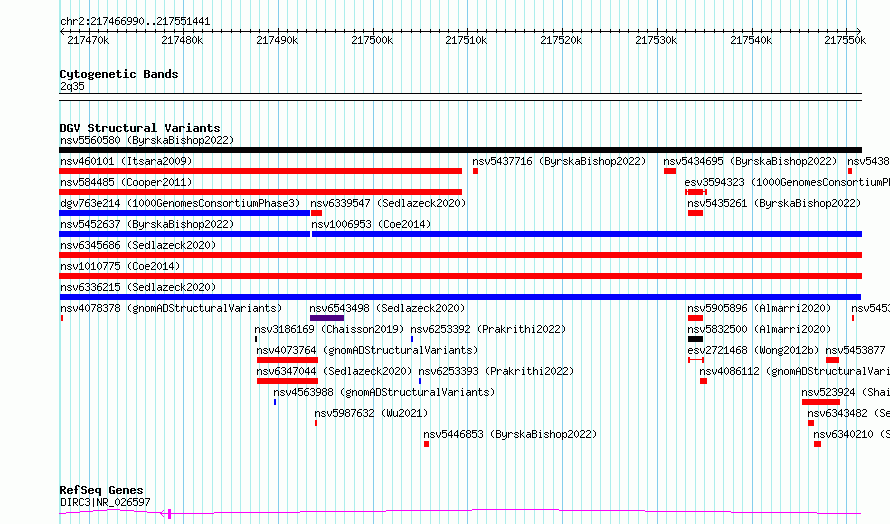Select the red nsv523924 variant bar
Screen dimensions: 890x524
coord(821,402)
